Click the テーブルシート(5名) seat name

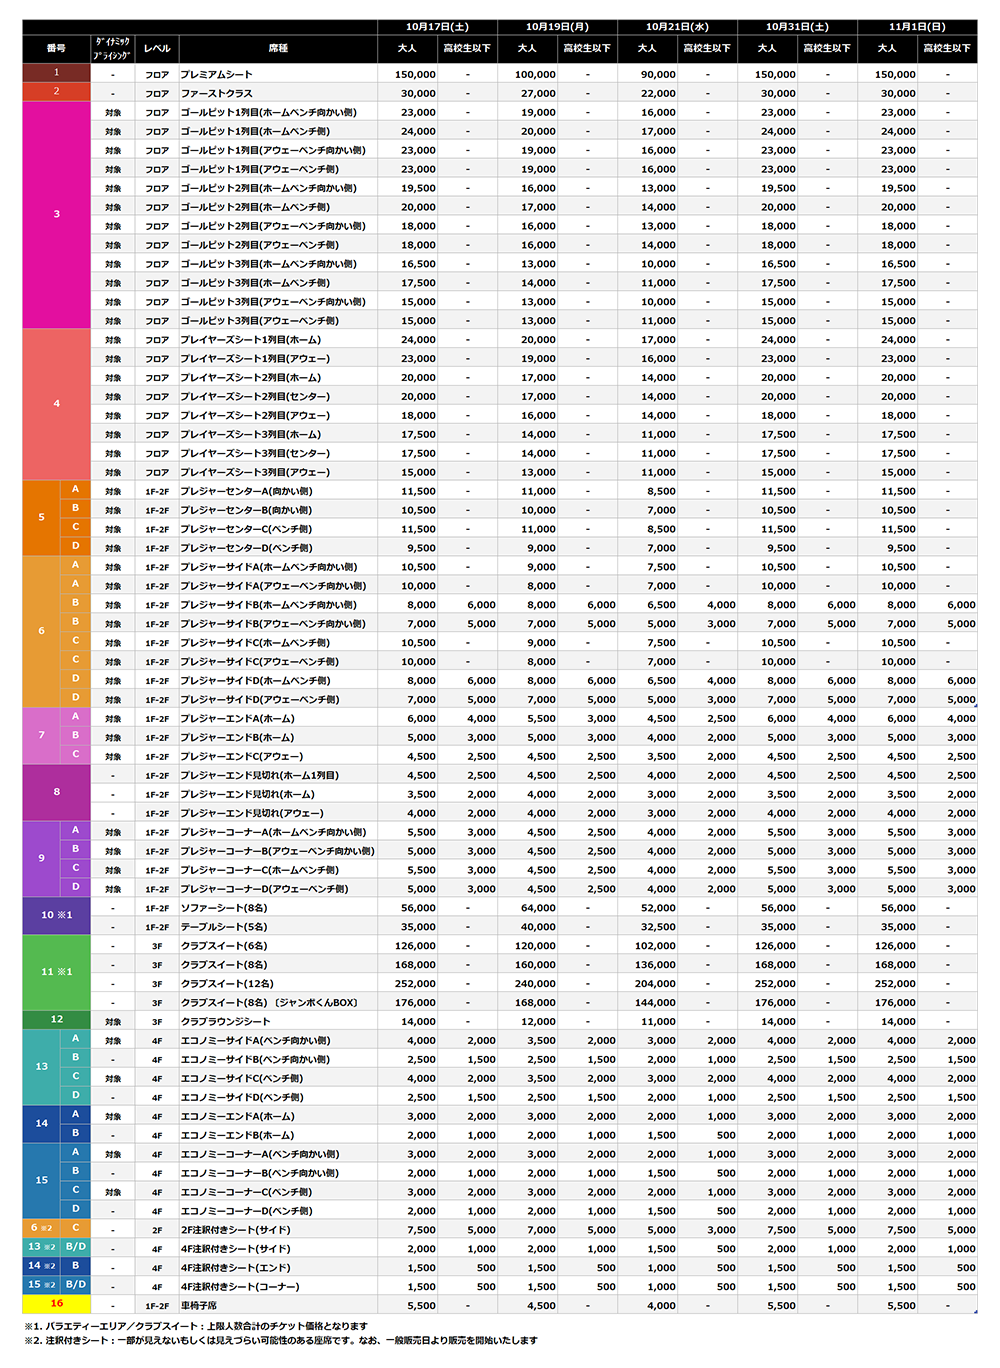click(224, 927)
